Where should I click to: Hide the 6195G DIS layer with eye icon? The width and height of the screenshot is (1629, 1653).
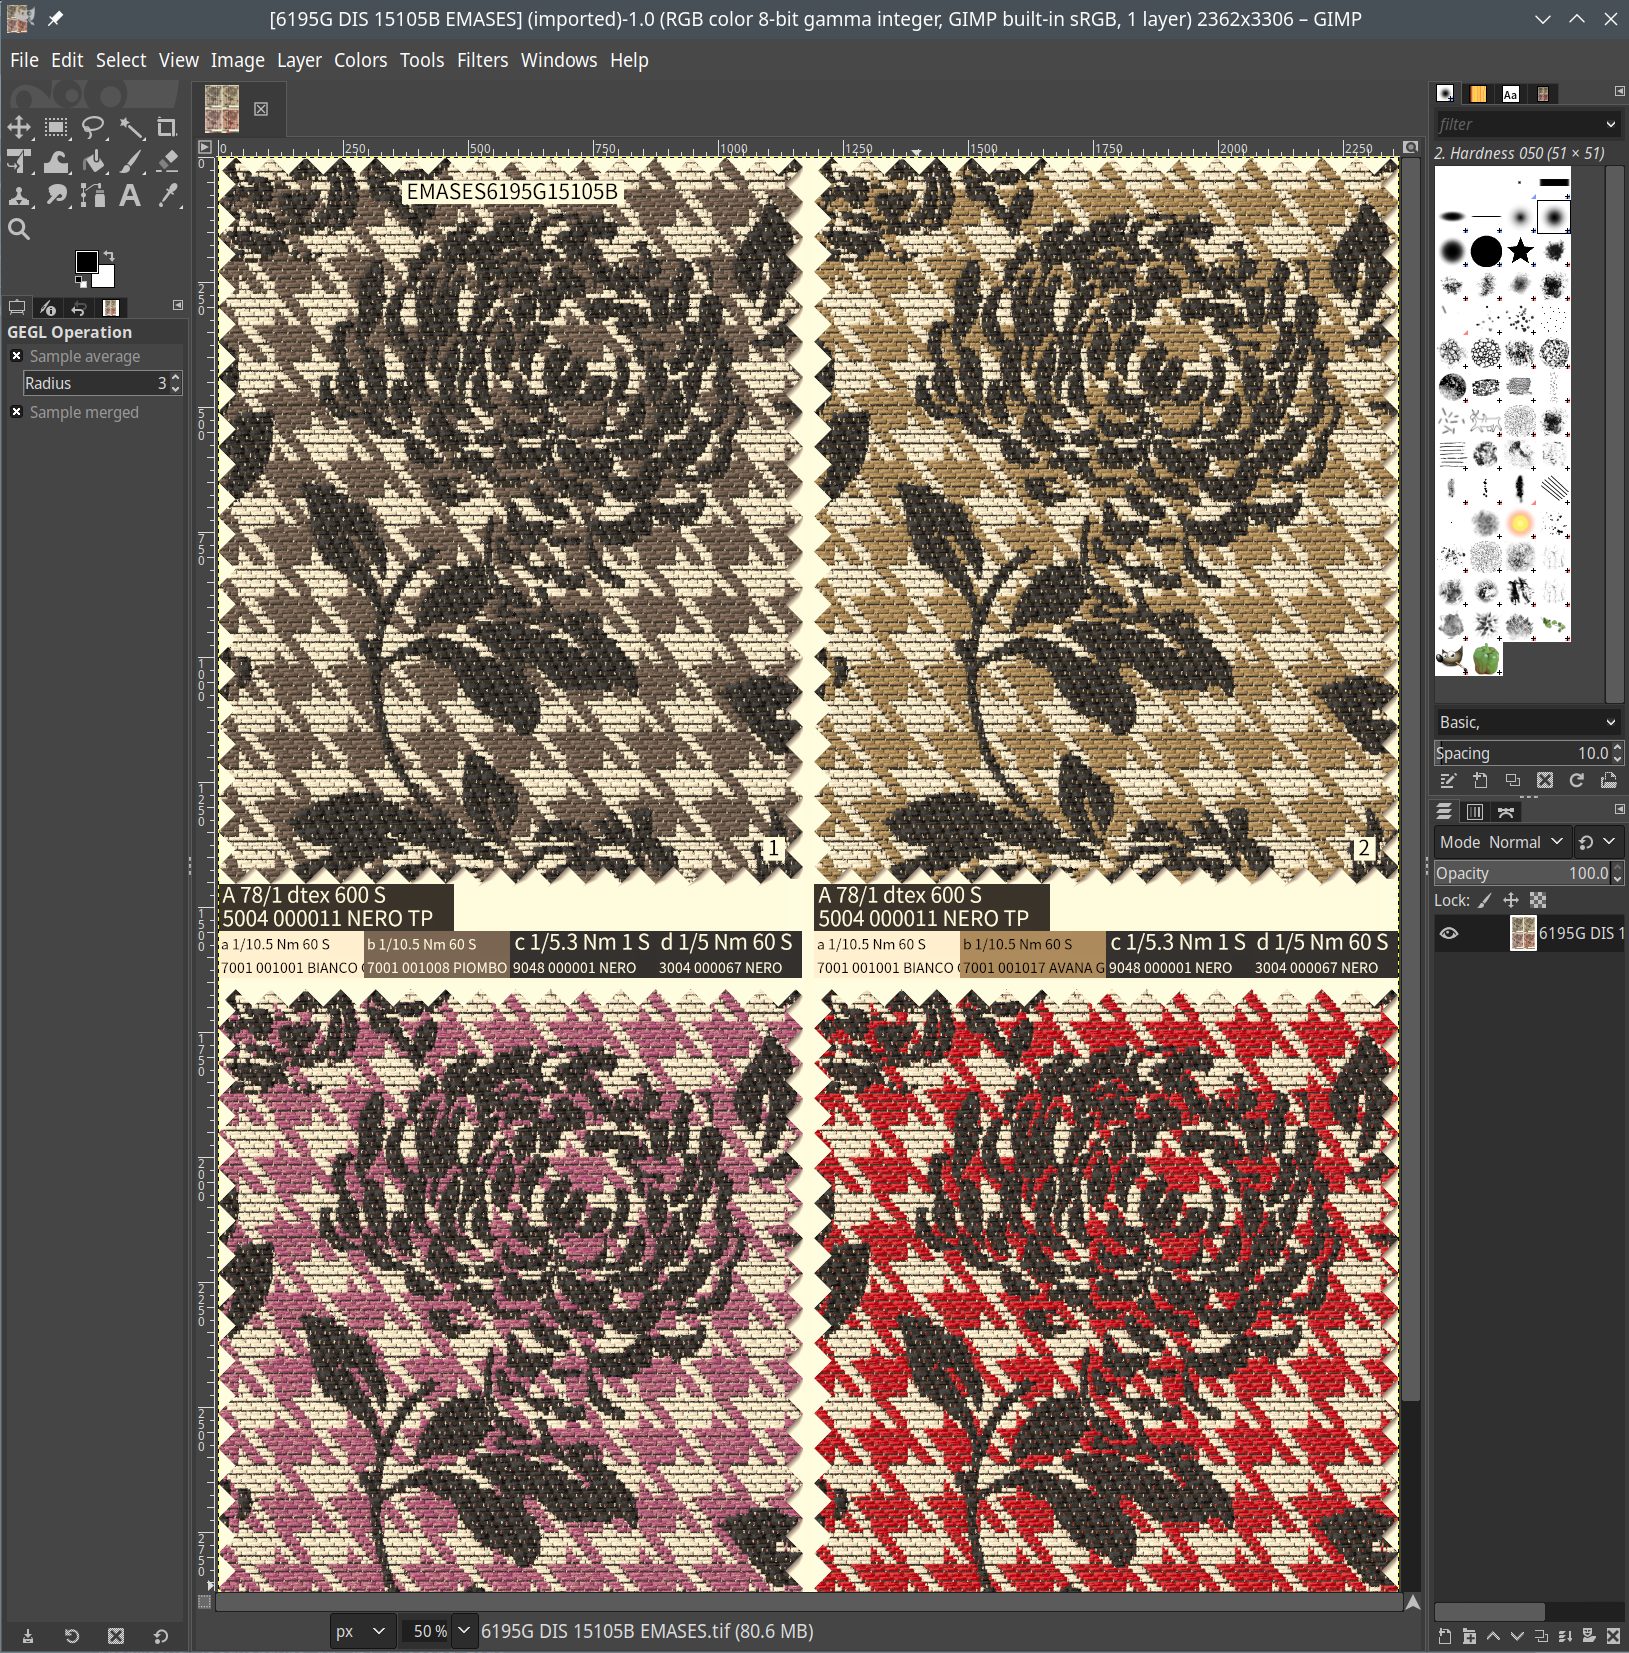click(x=1449, y=933)
